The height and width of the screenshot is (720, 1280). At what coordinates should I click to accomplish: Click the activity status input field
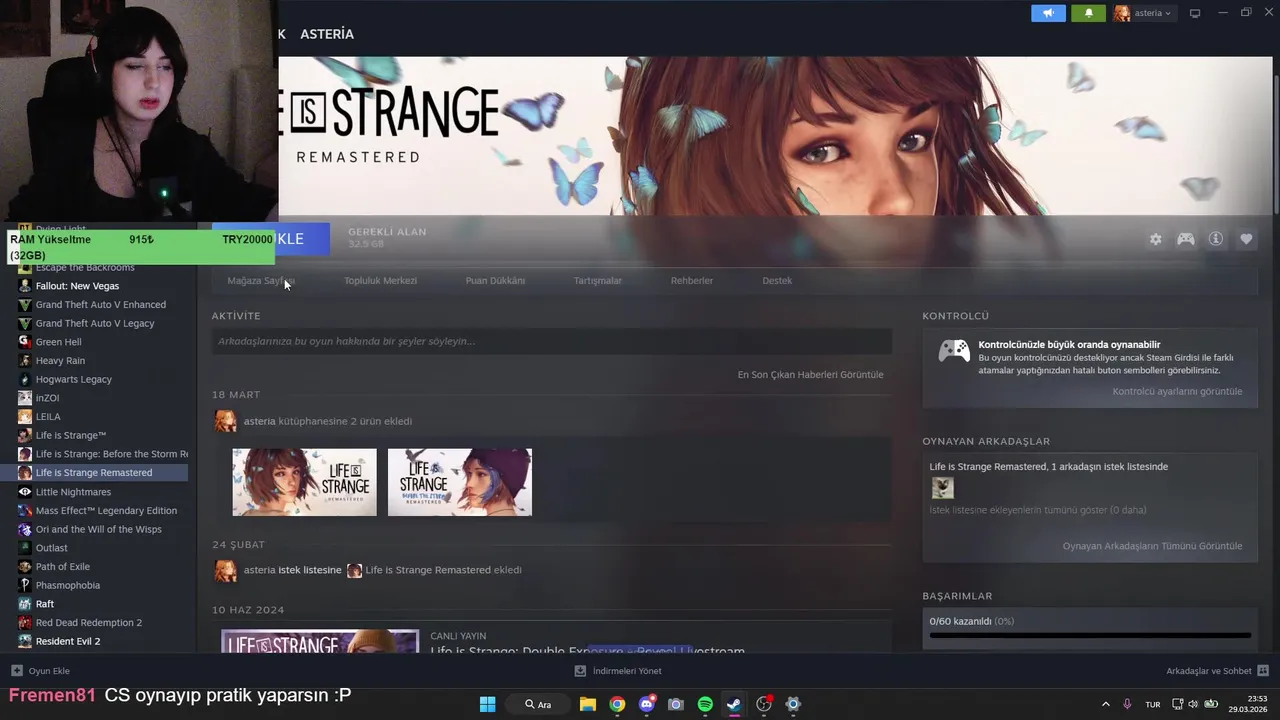[551, 341]
